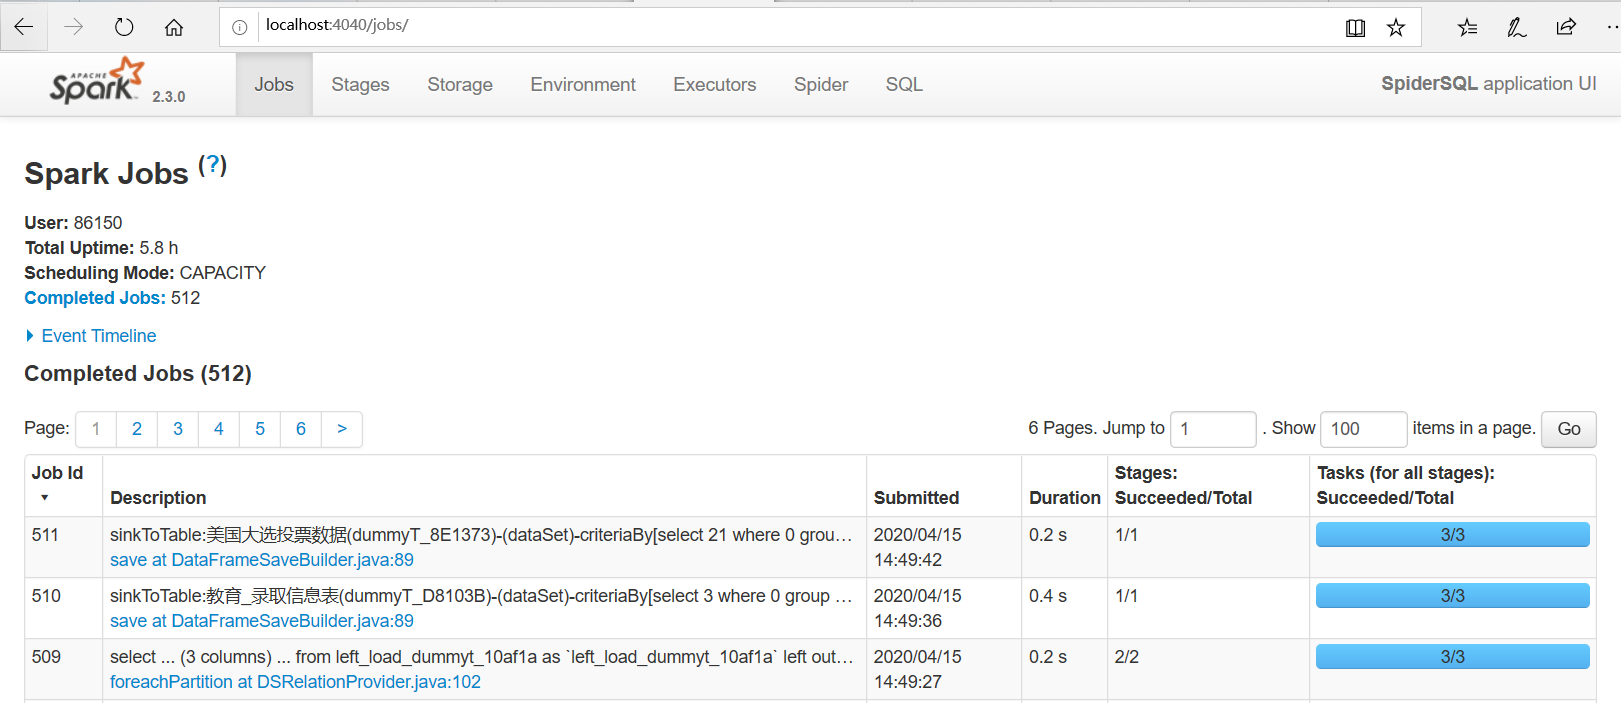Click the Jump to page field
The width and height of the screenshot is (1621, 703).
pyautogui.click(x=1212, y=429)
